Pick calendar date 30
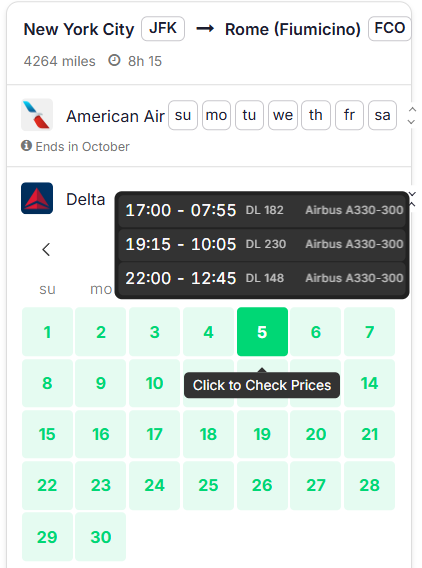The height and width of the screenshot is (568, 422). point(101,536)
